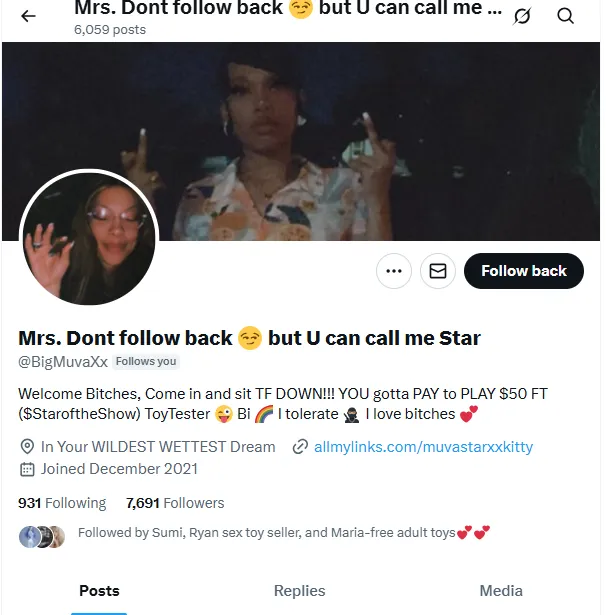Viewport: 606px width, 615px height.
Task: Click the mutual follower avatars cluster
Action: 42,536
